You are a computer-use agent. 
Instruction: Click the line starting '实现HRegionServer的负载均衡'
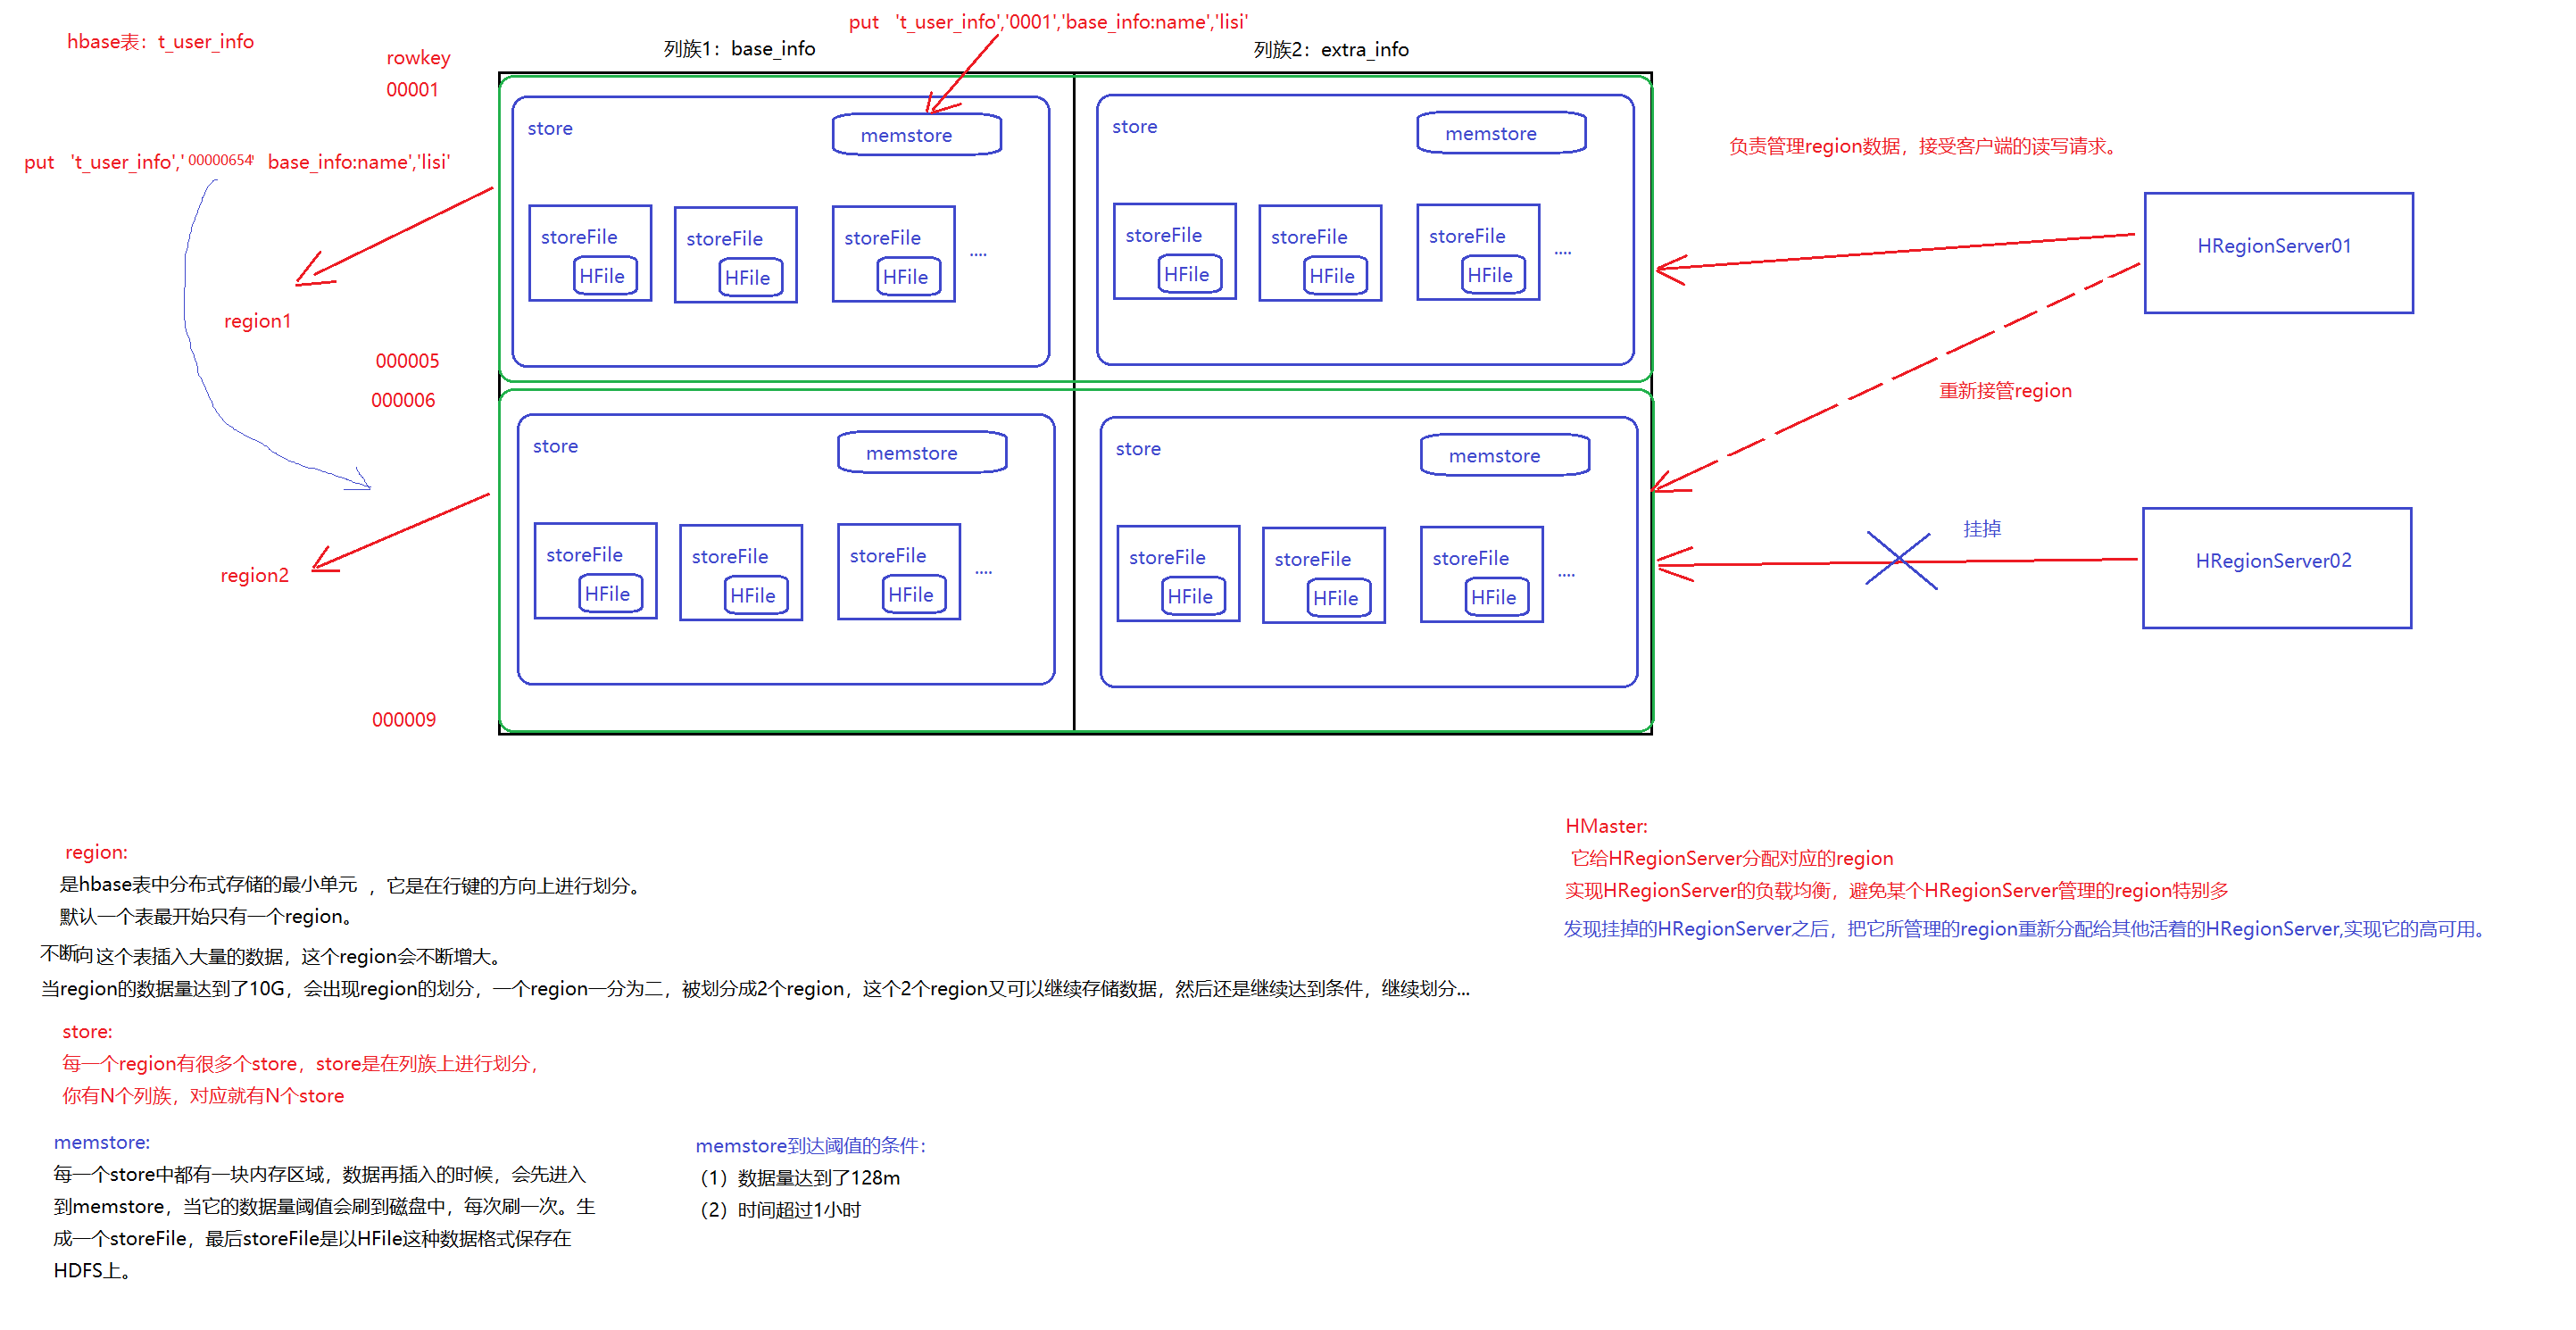[x=1896, y=891]
